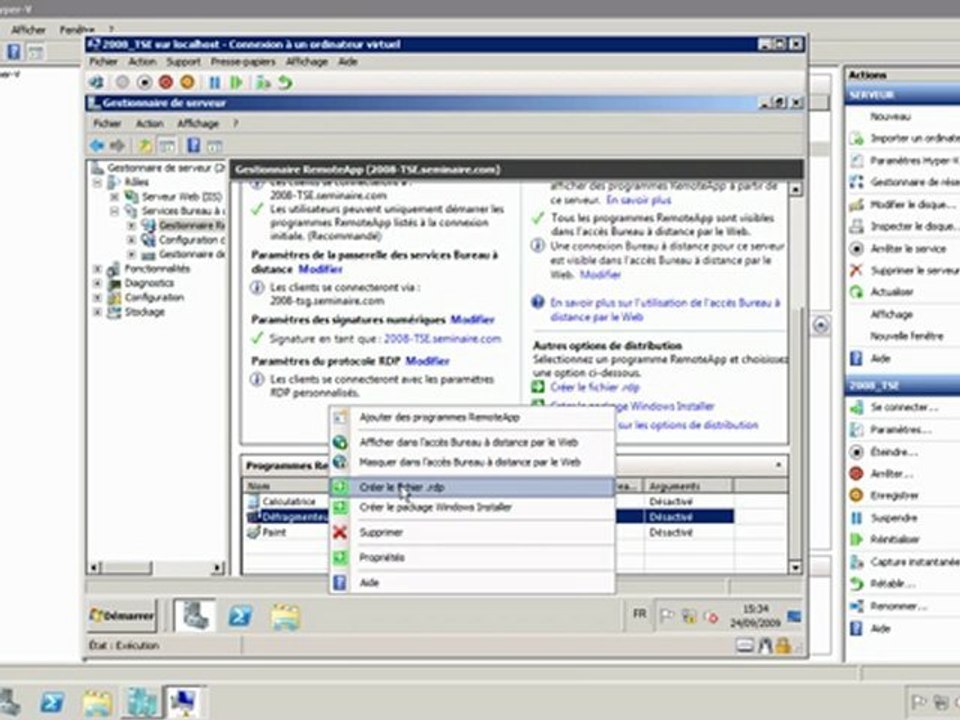
Task: Click the Nom column header
Action: tap(285, 486)
